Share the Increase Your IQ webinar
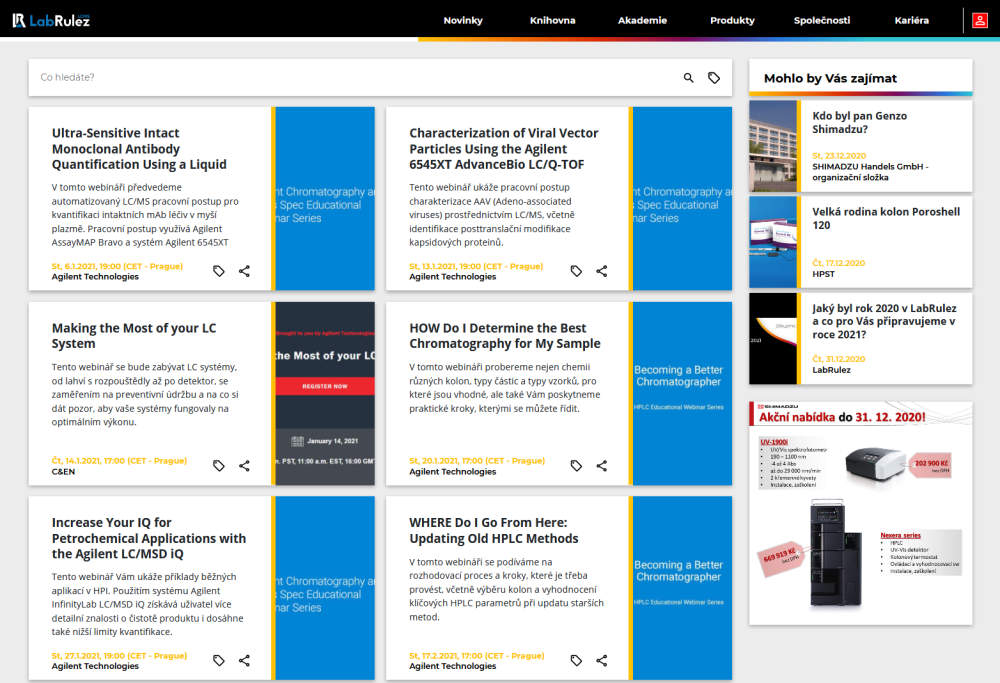This screenshot has width=1000, height=683. coord(244,660)
